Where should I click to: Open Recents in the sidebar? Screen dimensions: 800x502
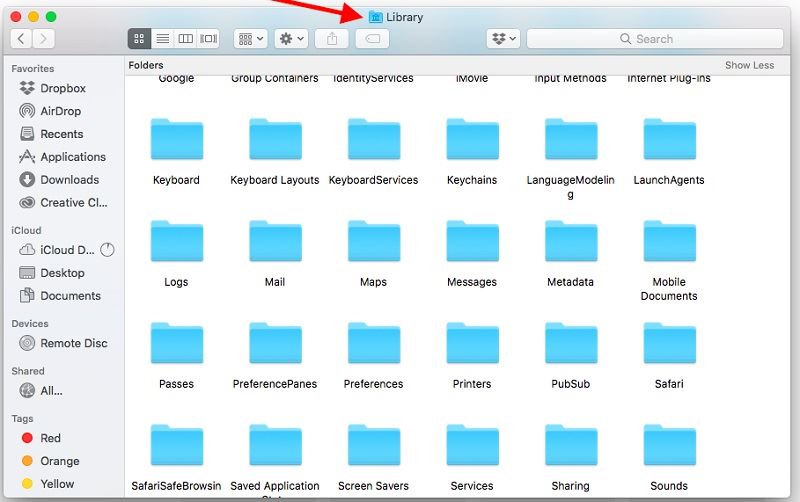click(51, 134)
